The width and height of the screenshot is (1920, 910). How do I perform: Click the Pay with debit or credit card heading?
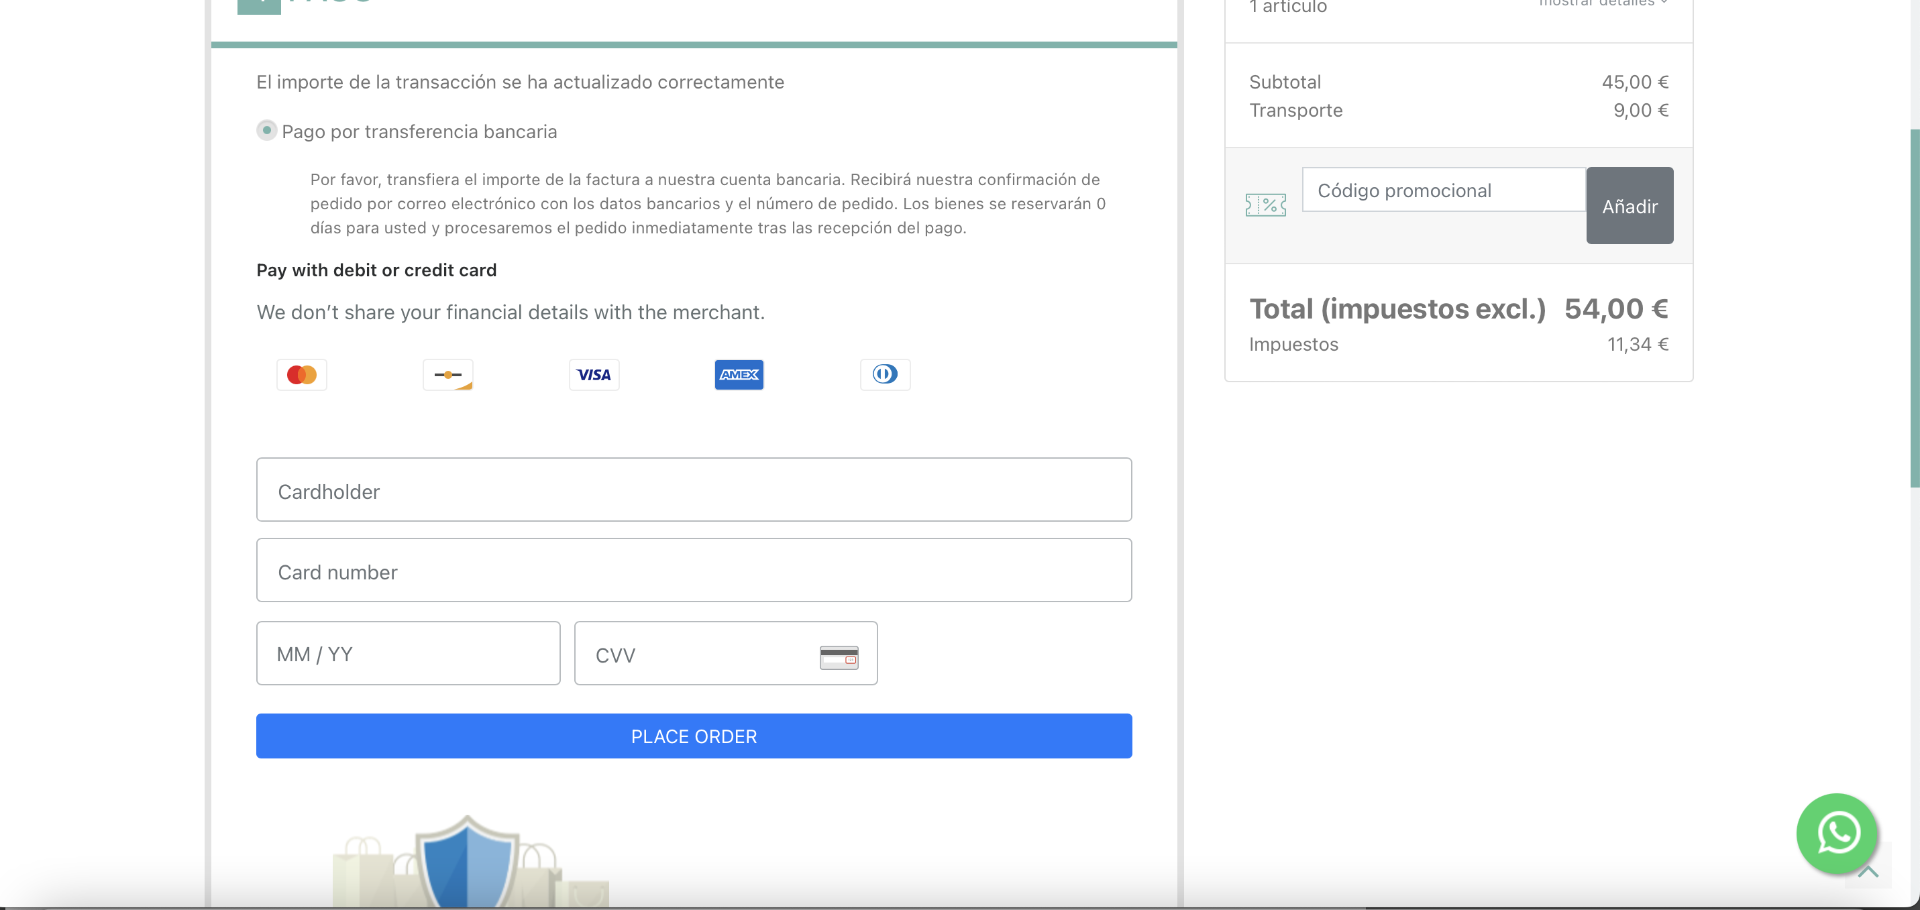pyautogui.click(x=377, y=270)
